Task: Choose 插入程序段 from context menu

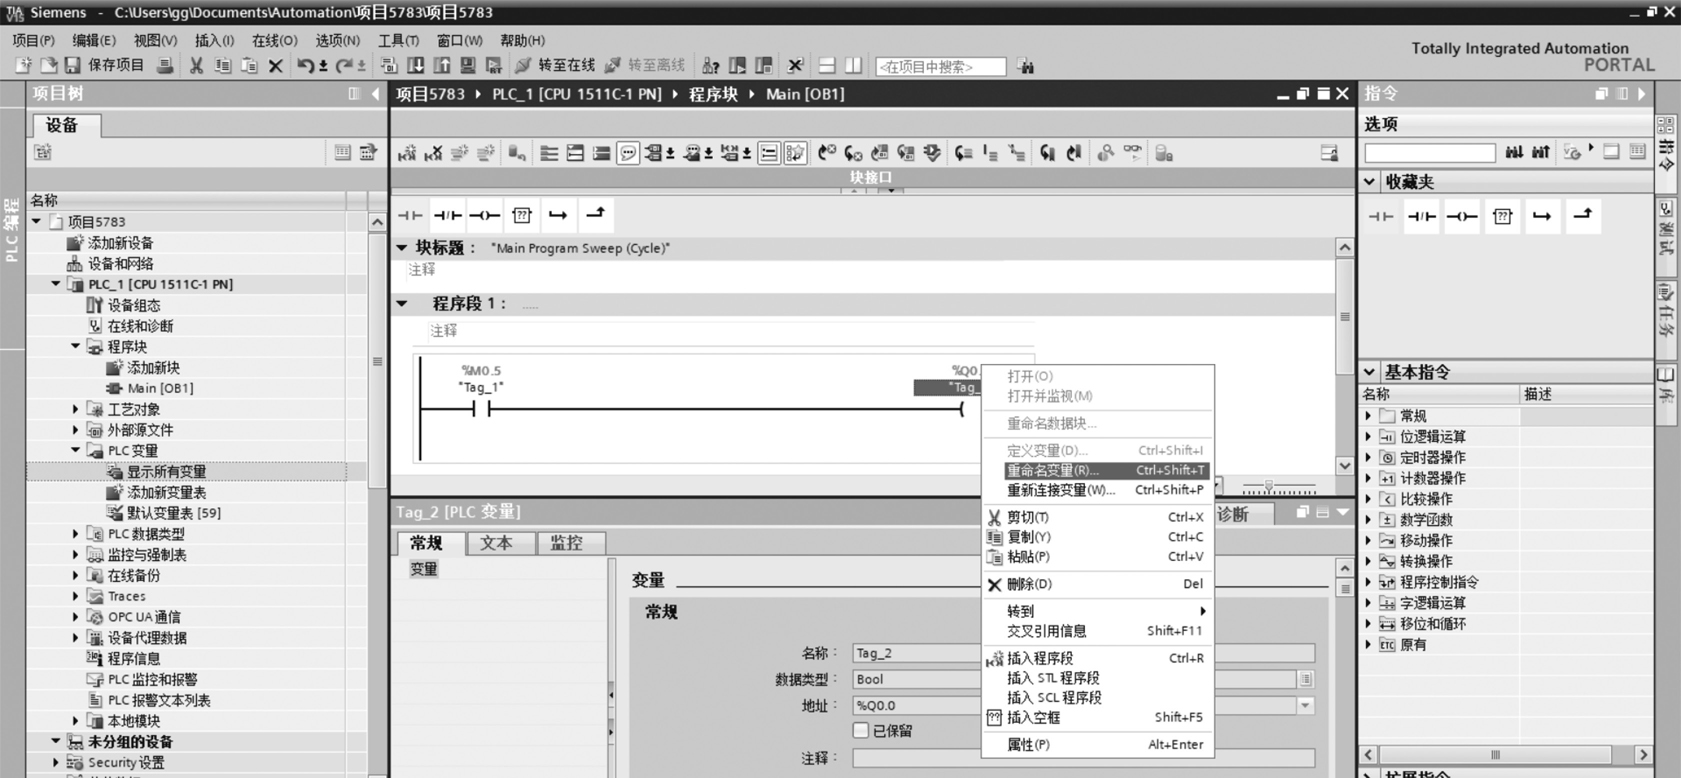Action: 1097,658
